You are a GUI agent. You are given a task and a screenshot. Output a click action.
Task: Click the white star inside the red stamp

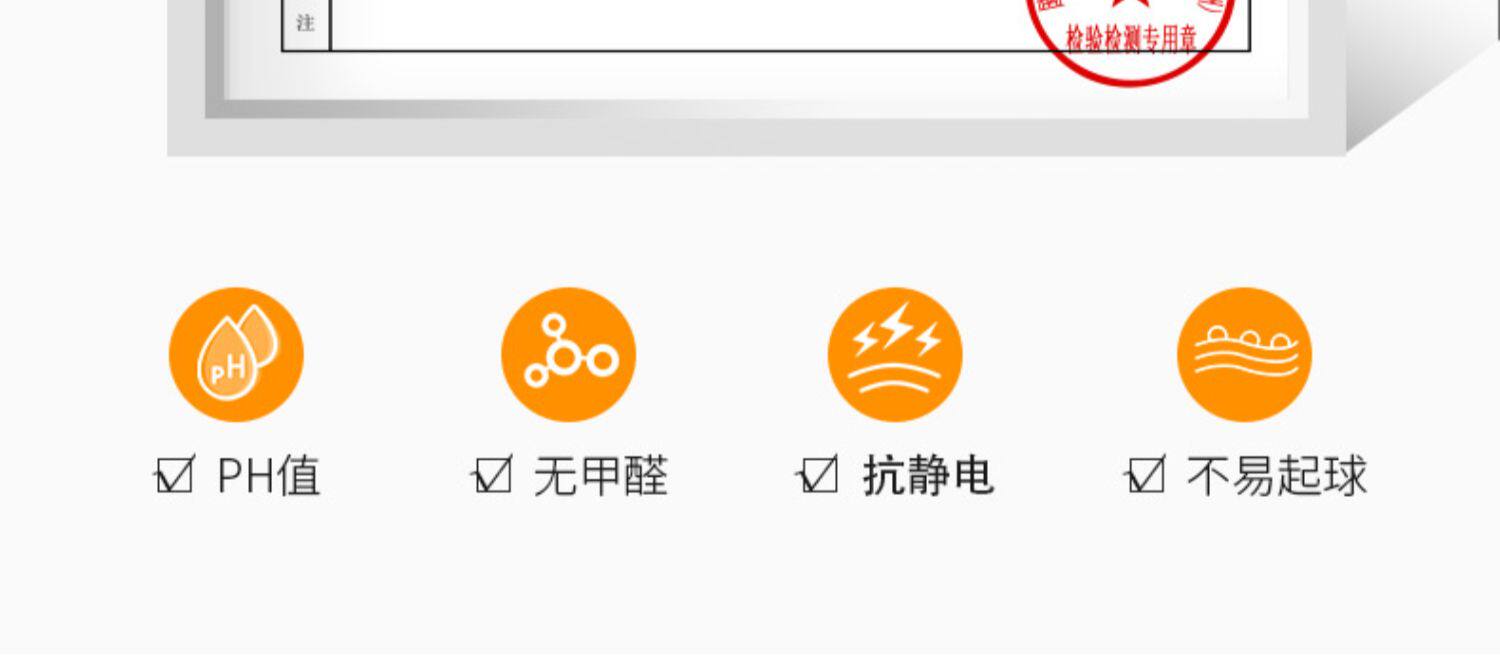[x=1130, y=5]
